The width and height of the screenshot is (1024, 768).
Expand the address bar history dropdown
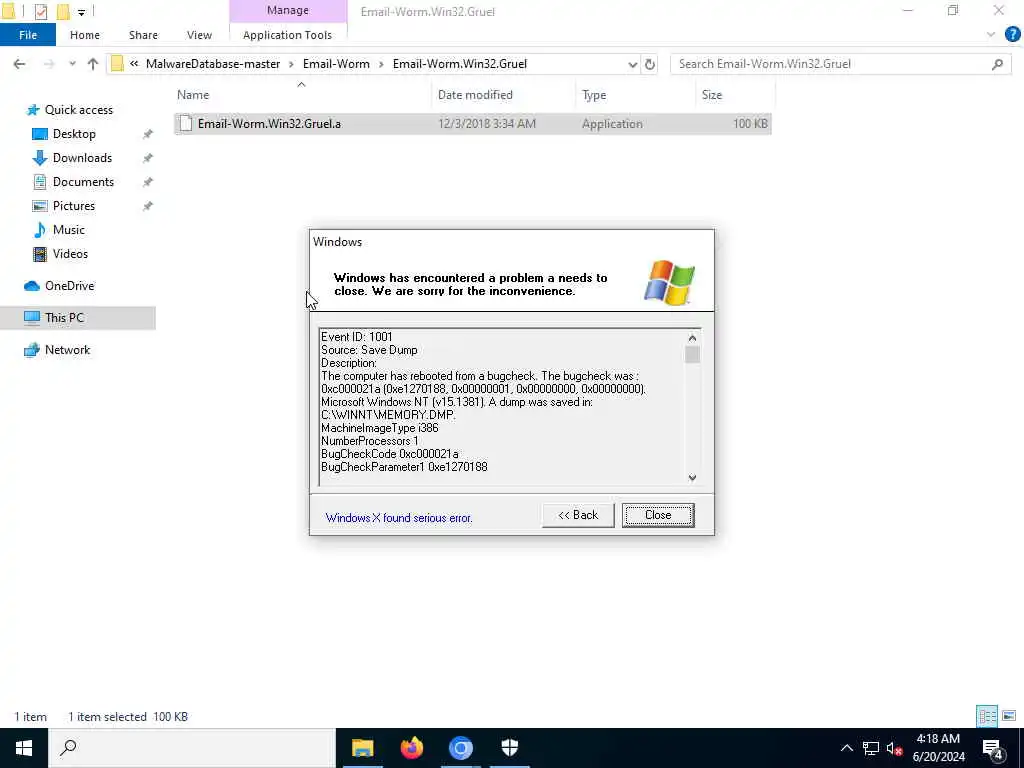point(632,64)
